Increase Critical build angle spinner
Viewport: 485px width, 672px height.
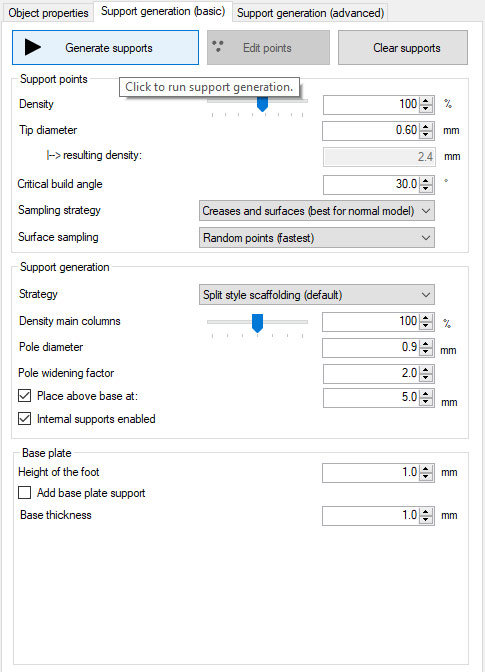pos(426,181)
